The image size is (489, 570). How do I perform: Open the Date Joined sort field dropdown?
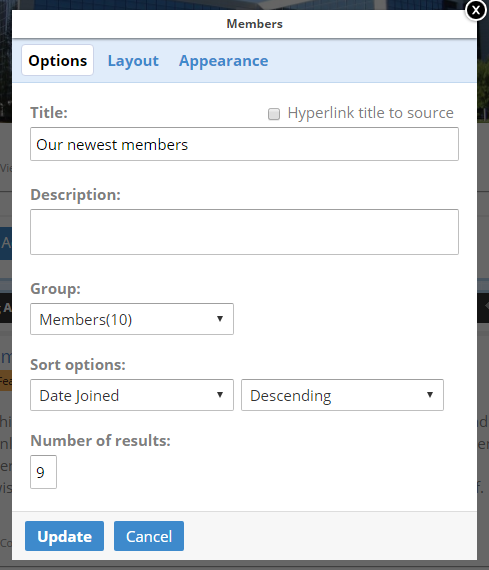click(132, 395)
